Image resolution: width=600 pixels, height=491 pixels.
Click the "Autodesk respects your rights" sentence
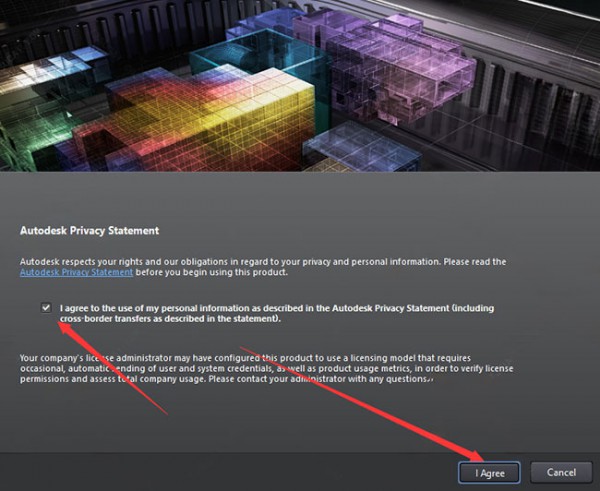[x=263, y=267]
